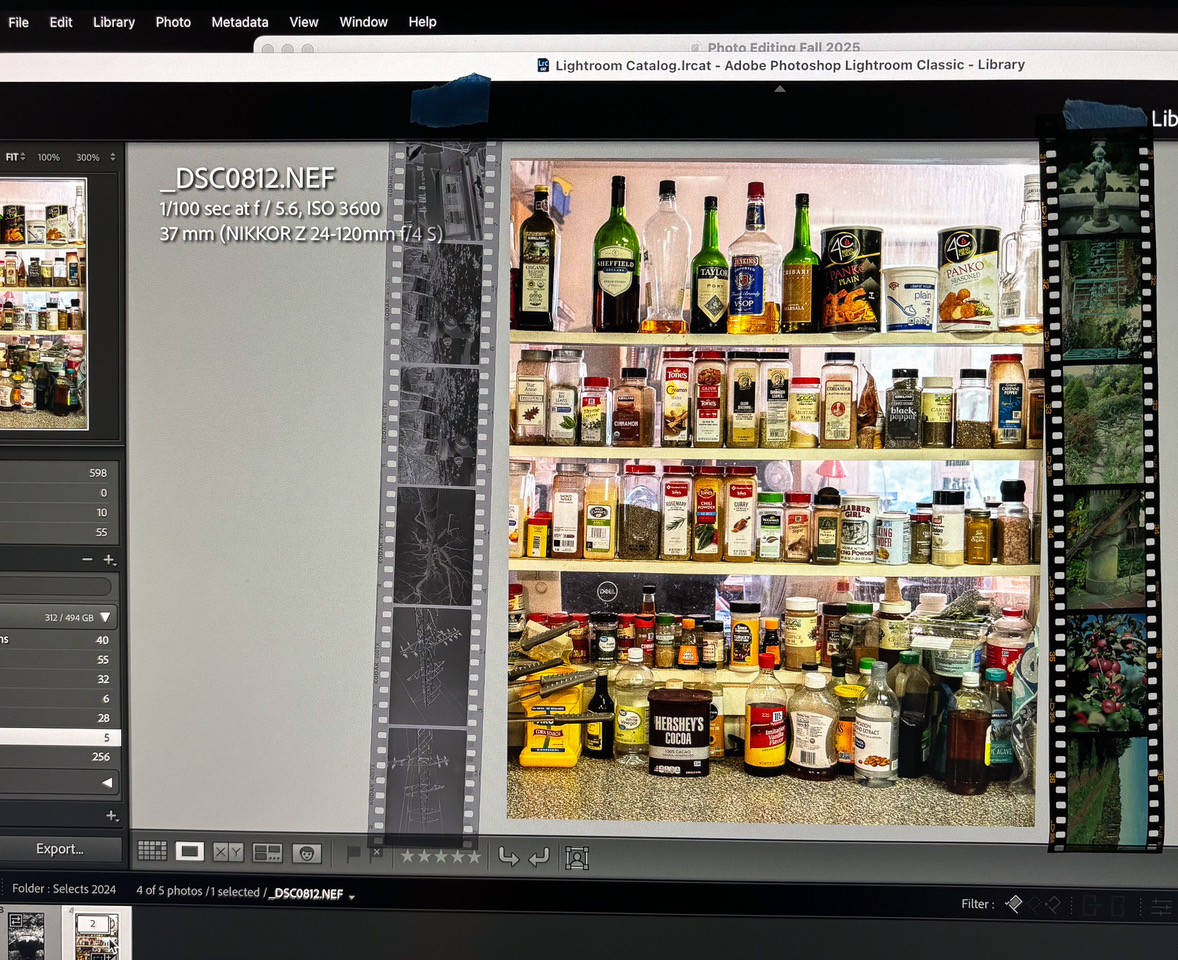Click the main pantry photo in Loupe

coord(774,492)
